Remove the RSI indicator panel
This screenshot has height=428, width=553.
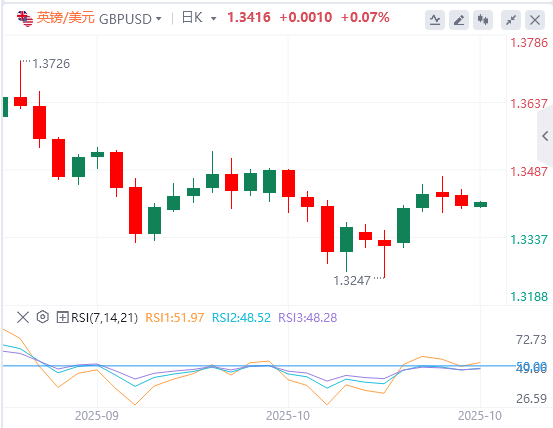click(23, 317)
